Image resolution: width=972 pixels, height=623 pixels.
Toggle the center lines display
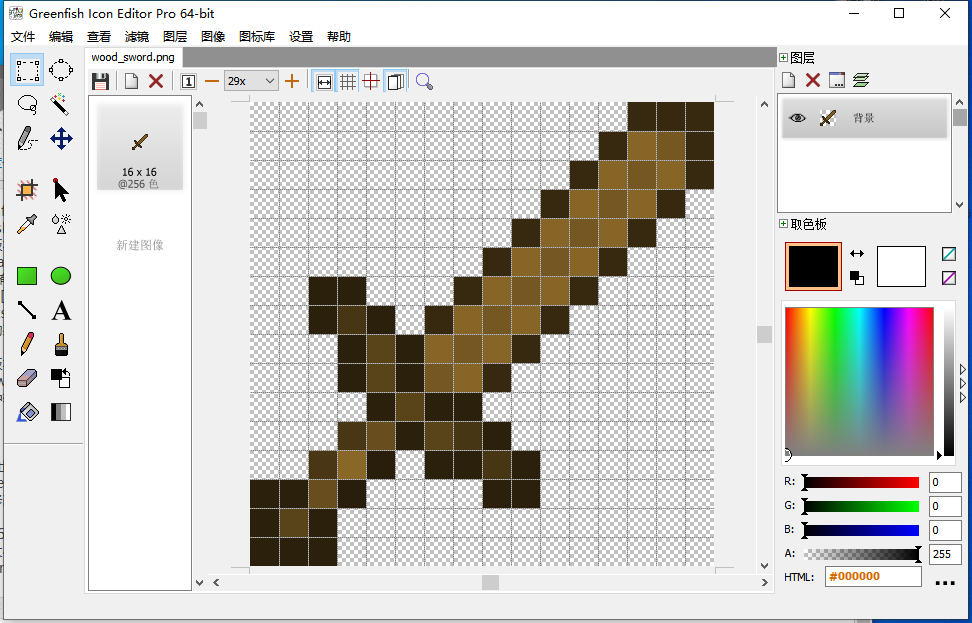371,81
